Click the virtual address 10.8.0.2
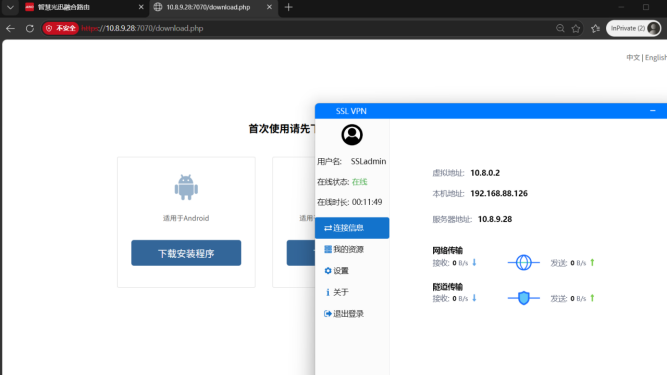Screen dimensions: 667x376 click(485, 173)
